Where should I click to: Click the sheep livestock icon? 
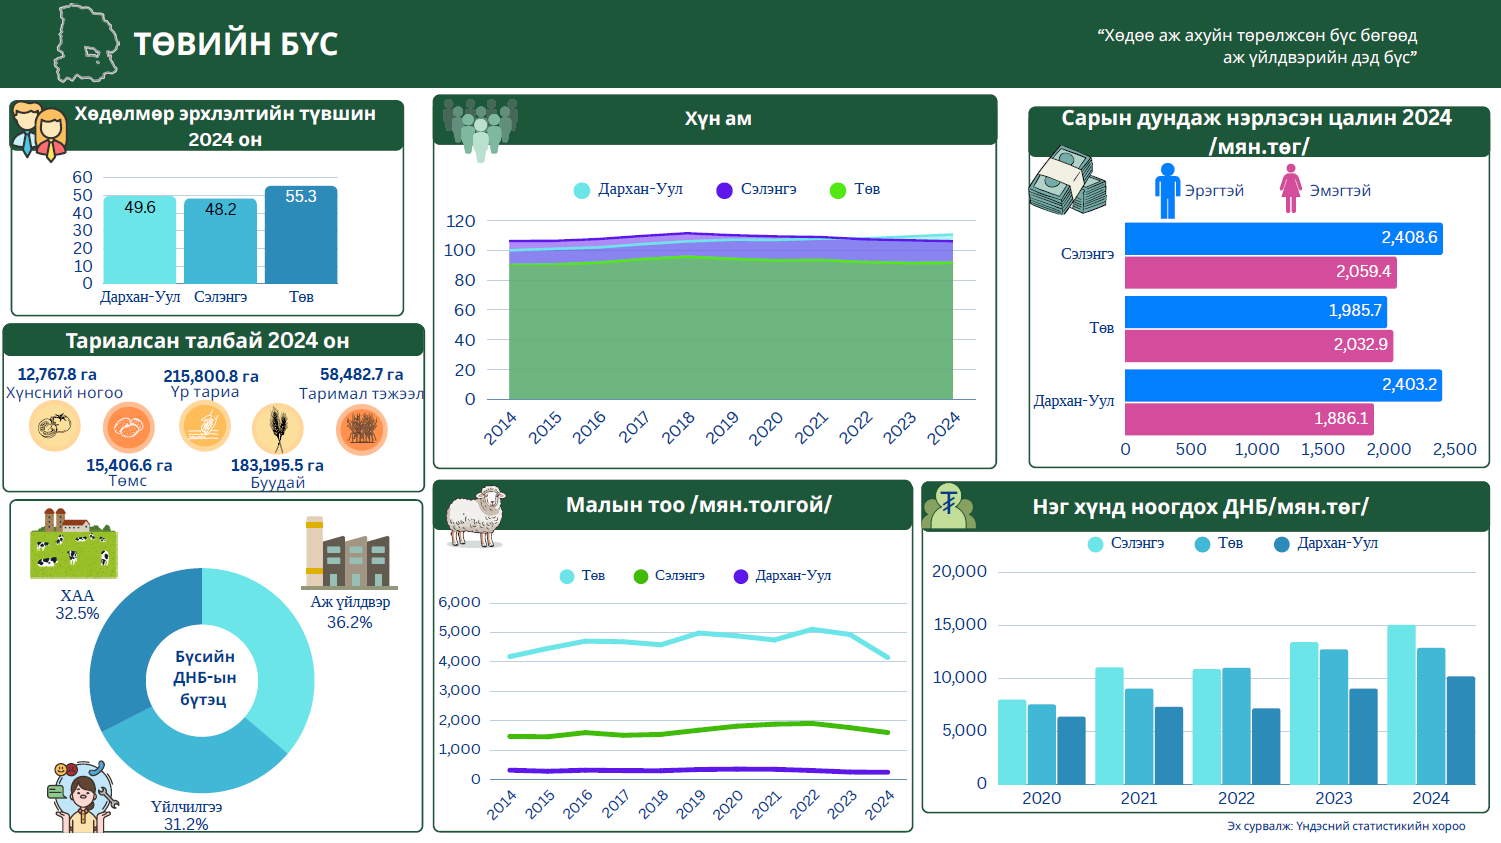point(476,516)
